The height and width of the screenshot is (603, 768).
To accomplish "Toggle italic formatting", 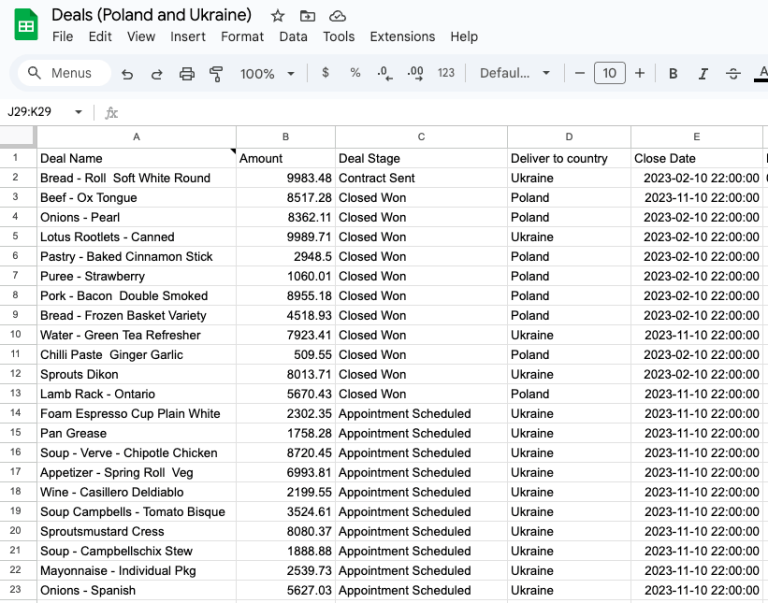I will tap(703, 73).
